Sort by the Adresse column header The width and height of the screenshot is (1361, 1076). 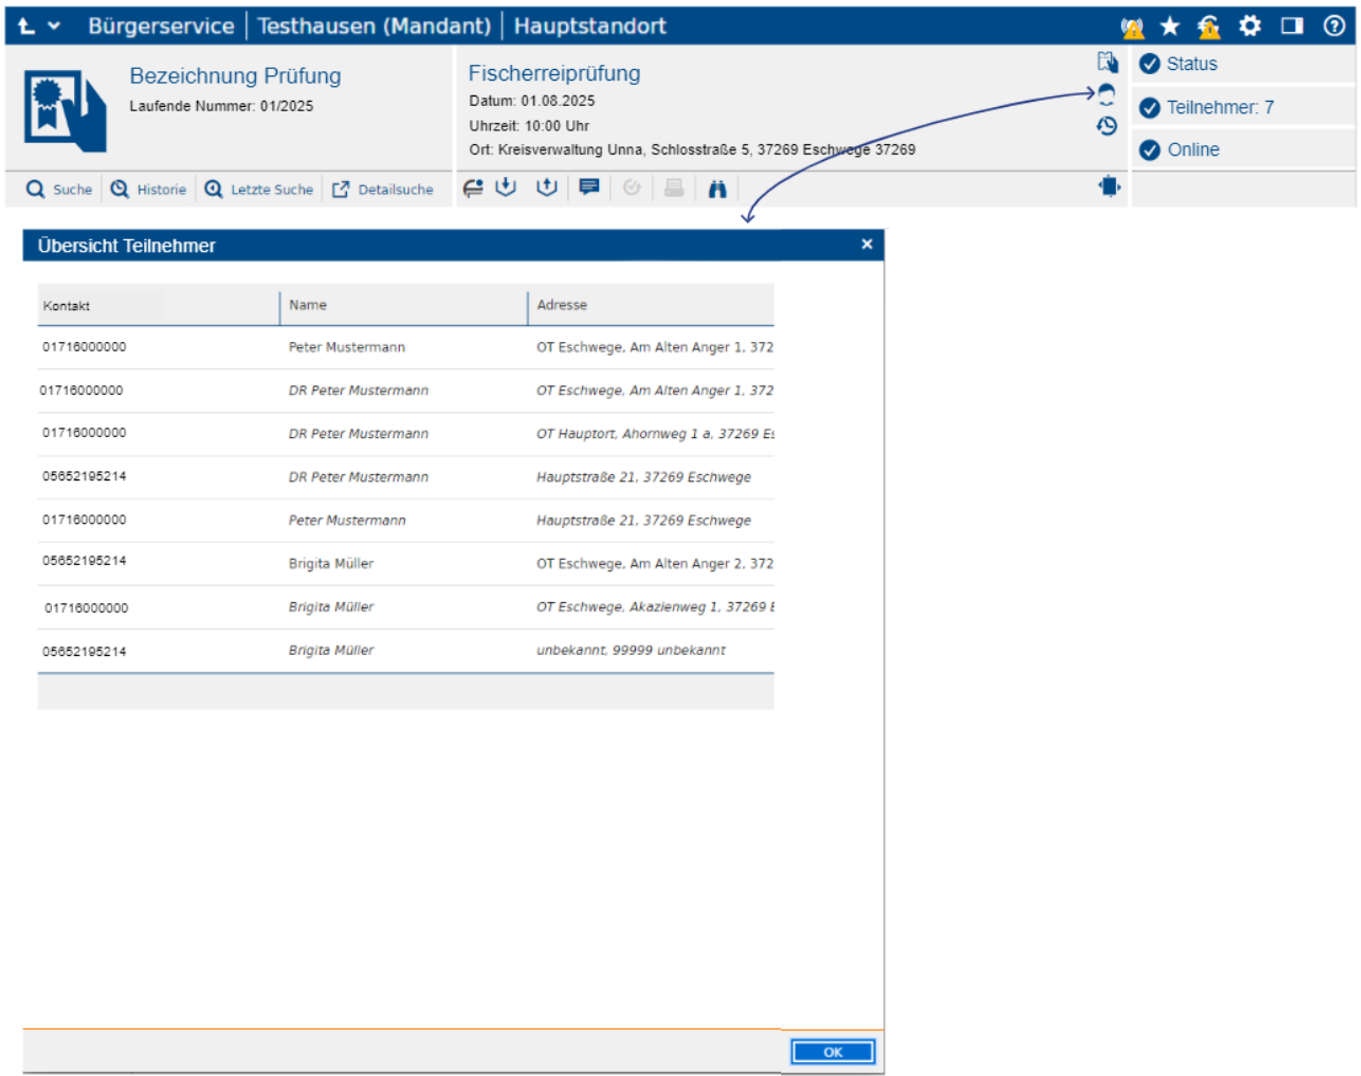pyautogui.click(x=562, y=305)
